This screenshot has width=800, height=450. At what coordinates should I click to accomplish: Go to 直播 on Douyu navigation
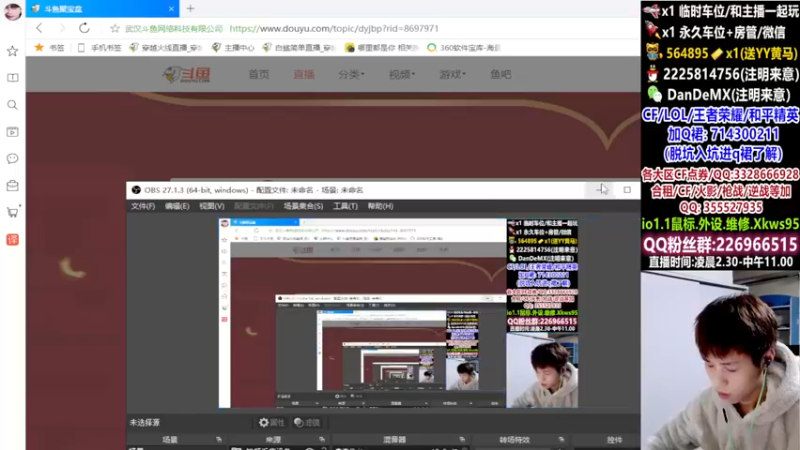pos(304,74)
